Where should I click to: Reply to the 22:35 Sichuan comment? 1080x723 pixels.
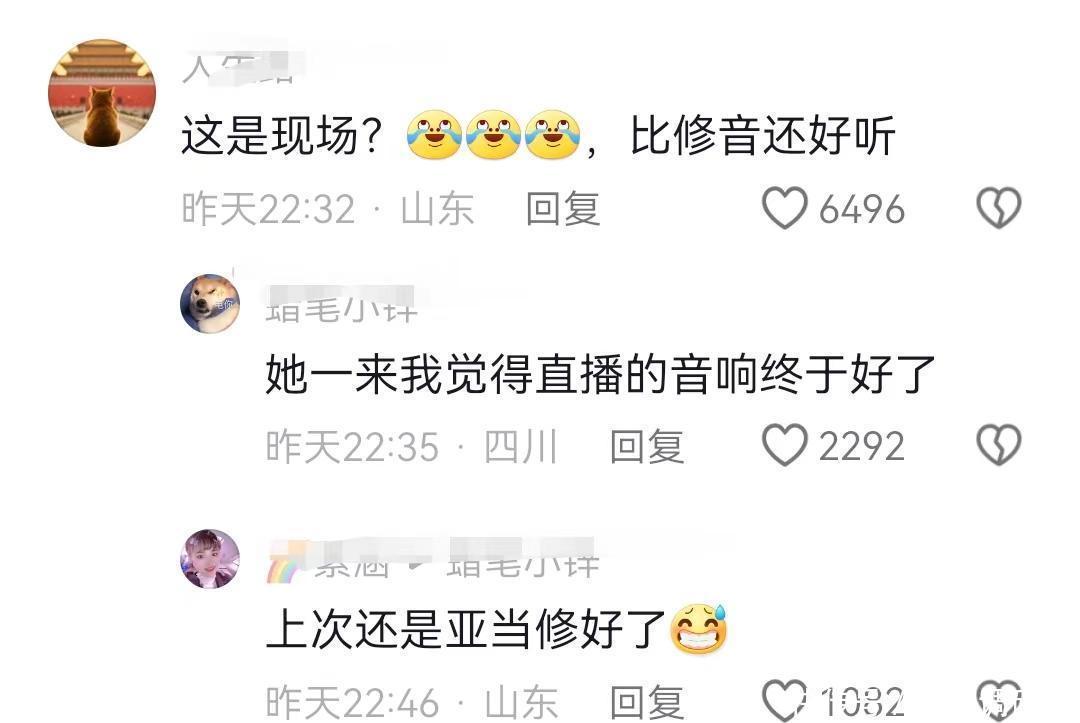647,446
